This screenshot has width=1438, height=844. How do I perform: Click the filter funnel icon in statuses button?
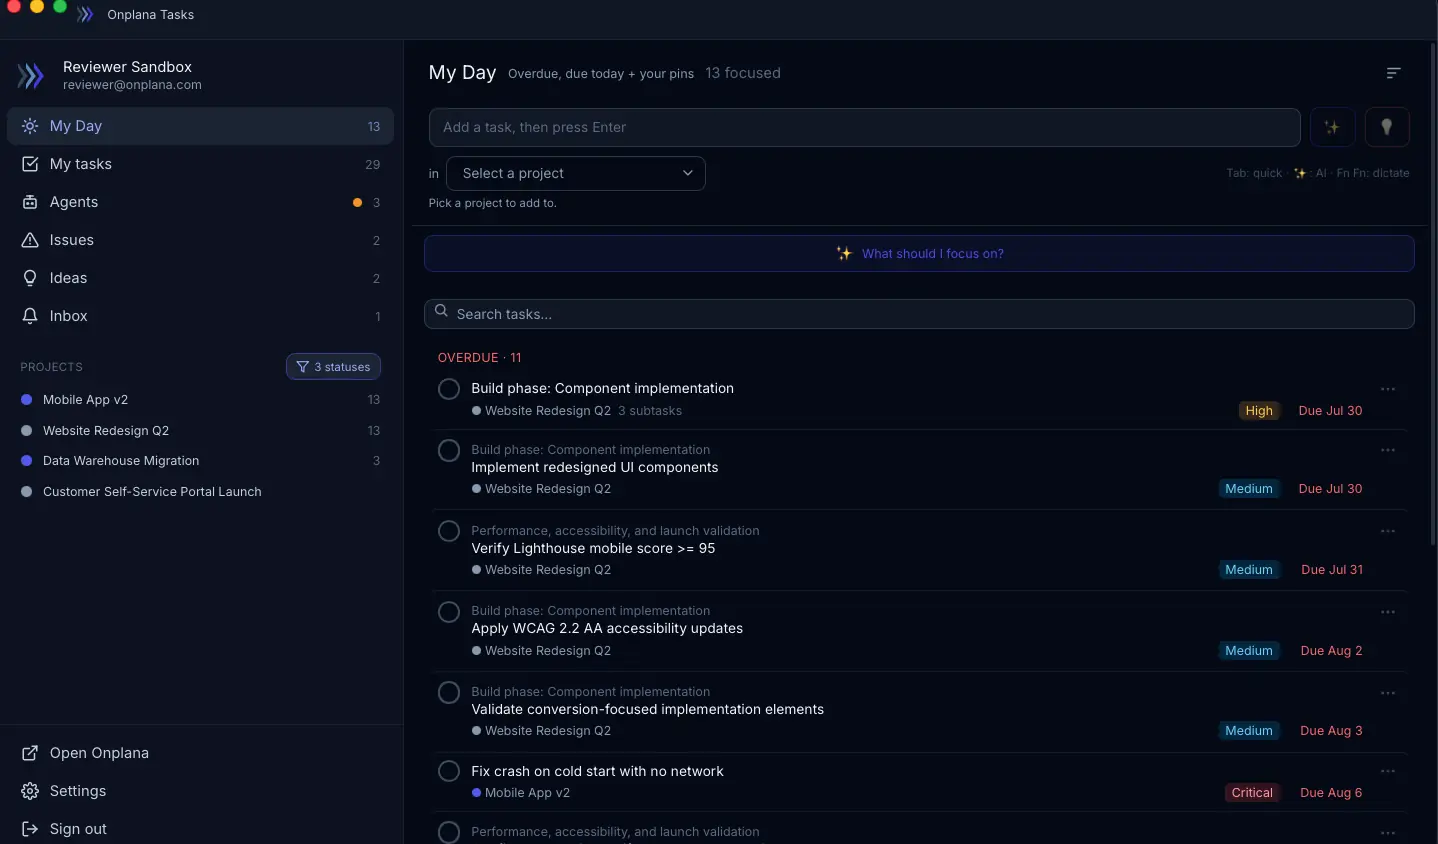click(x=302, y=367)
